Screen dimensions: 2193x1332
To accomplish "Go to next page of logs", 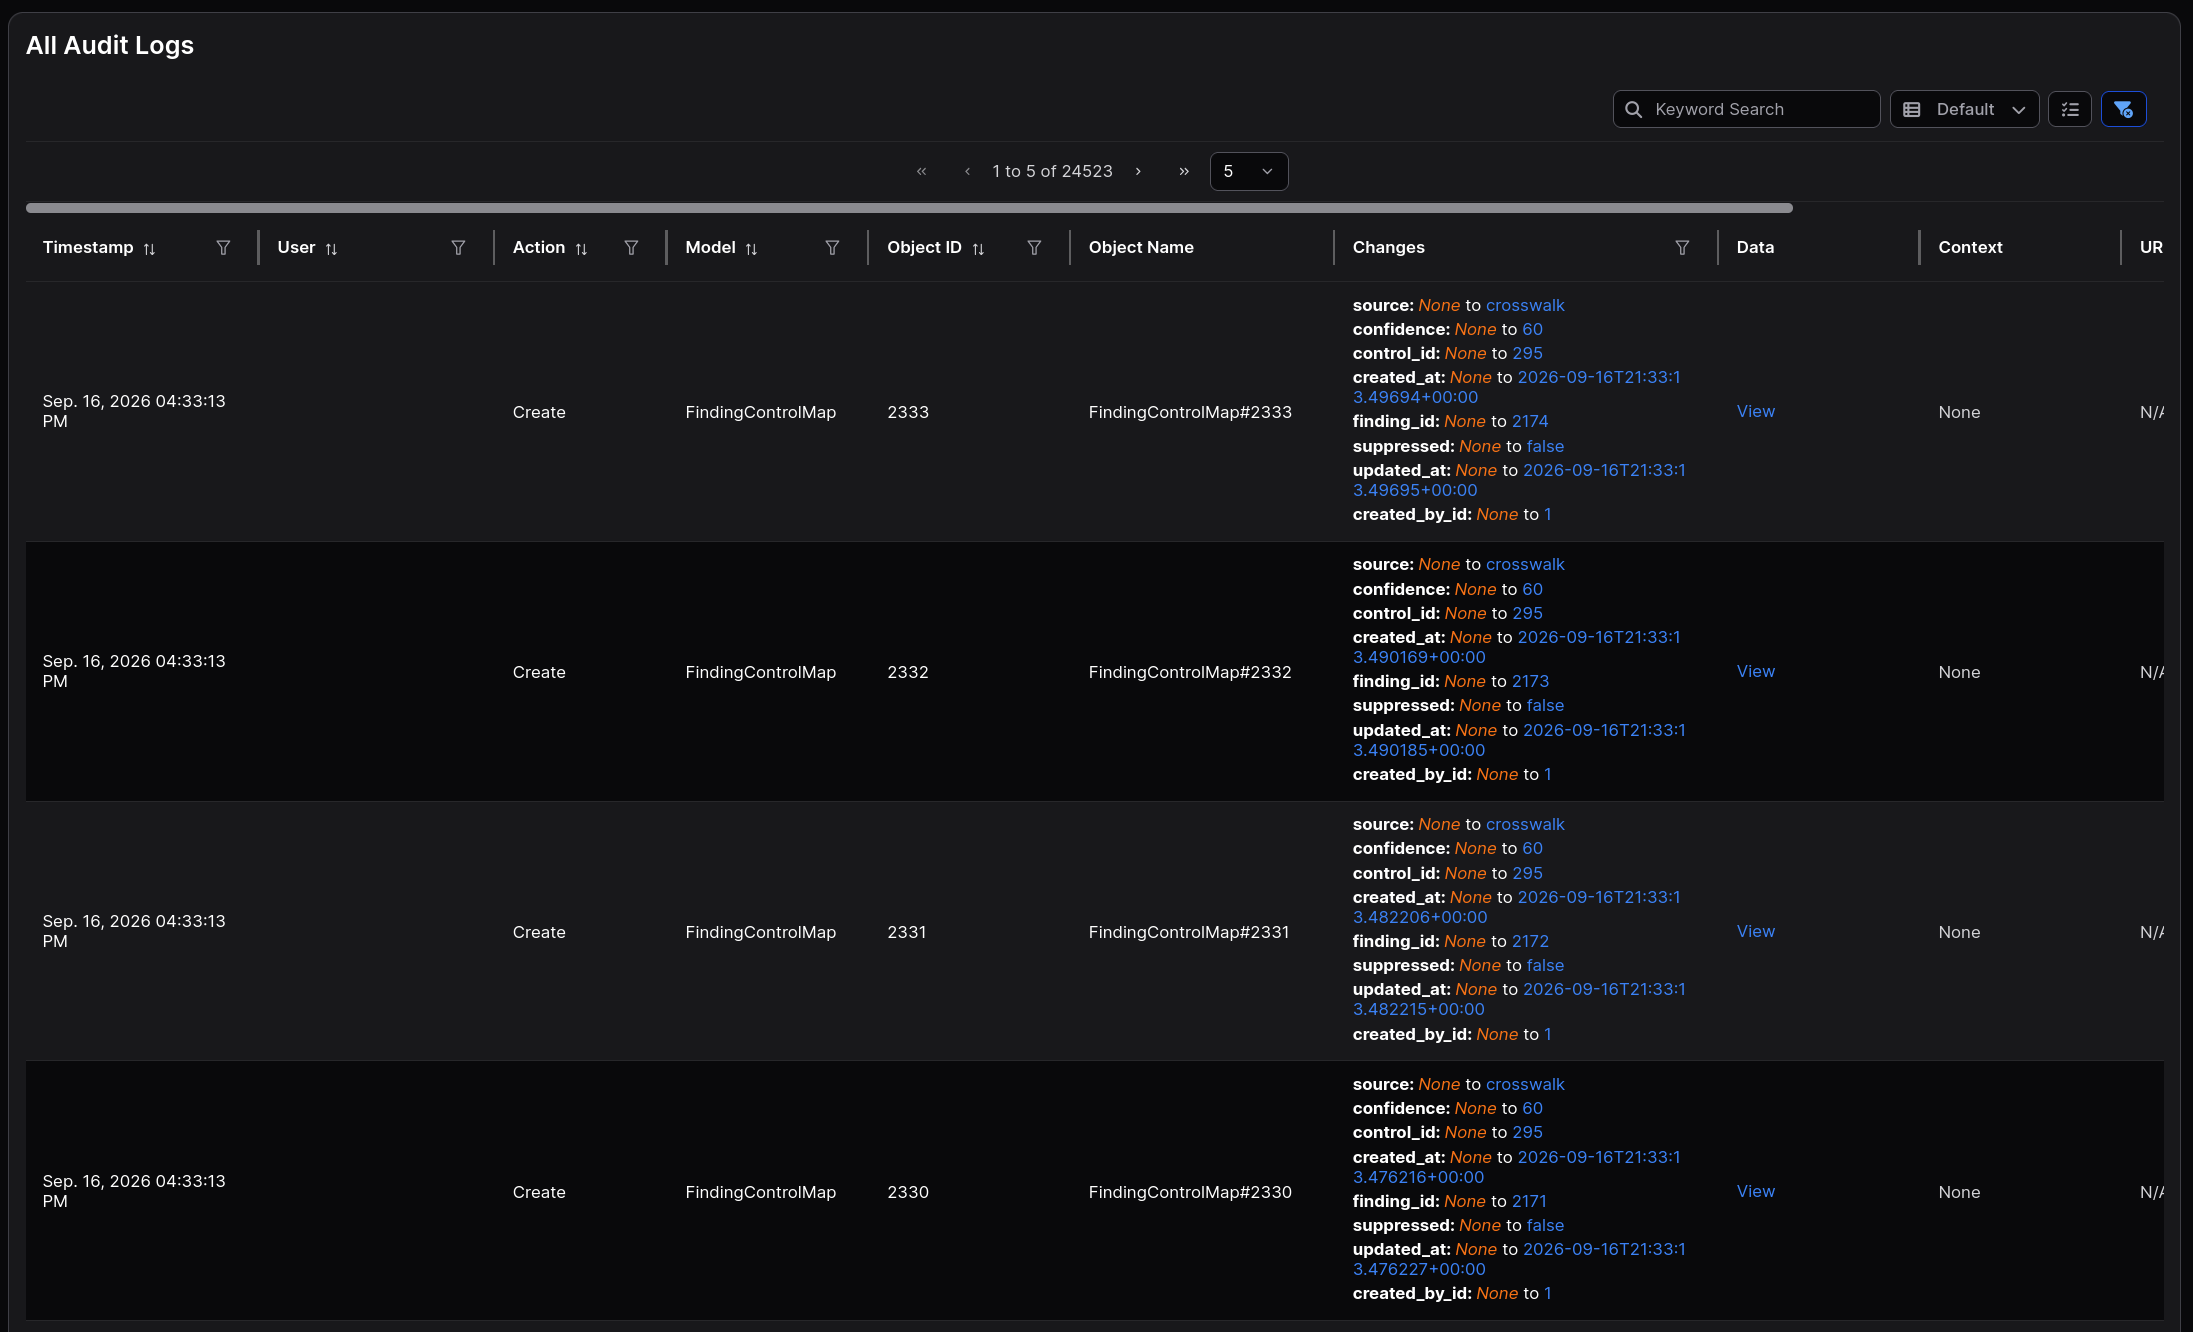I will (x=1138, y=171).
